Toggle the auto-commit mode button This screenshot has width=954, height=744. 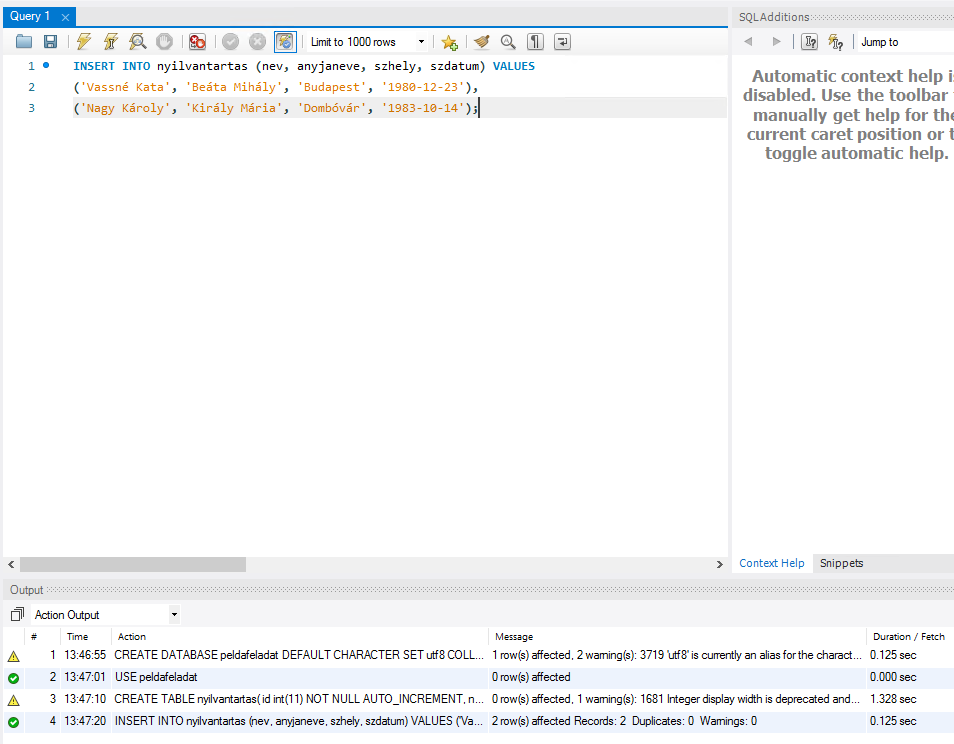pos(285,42)
